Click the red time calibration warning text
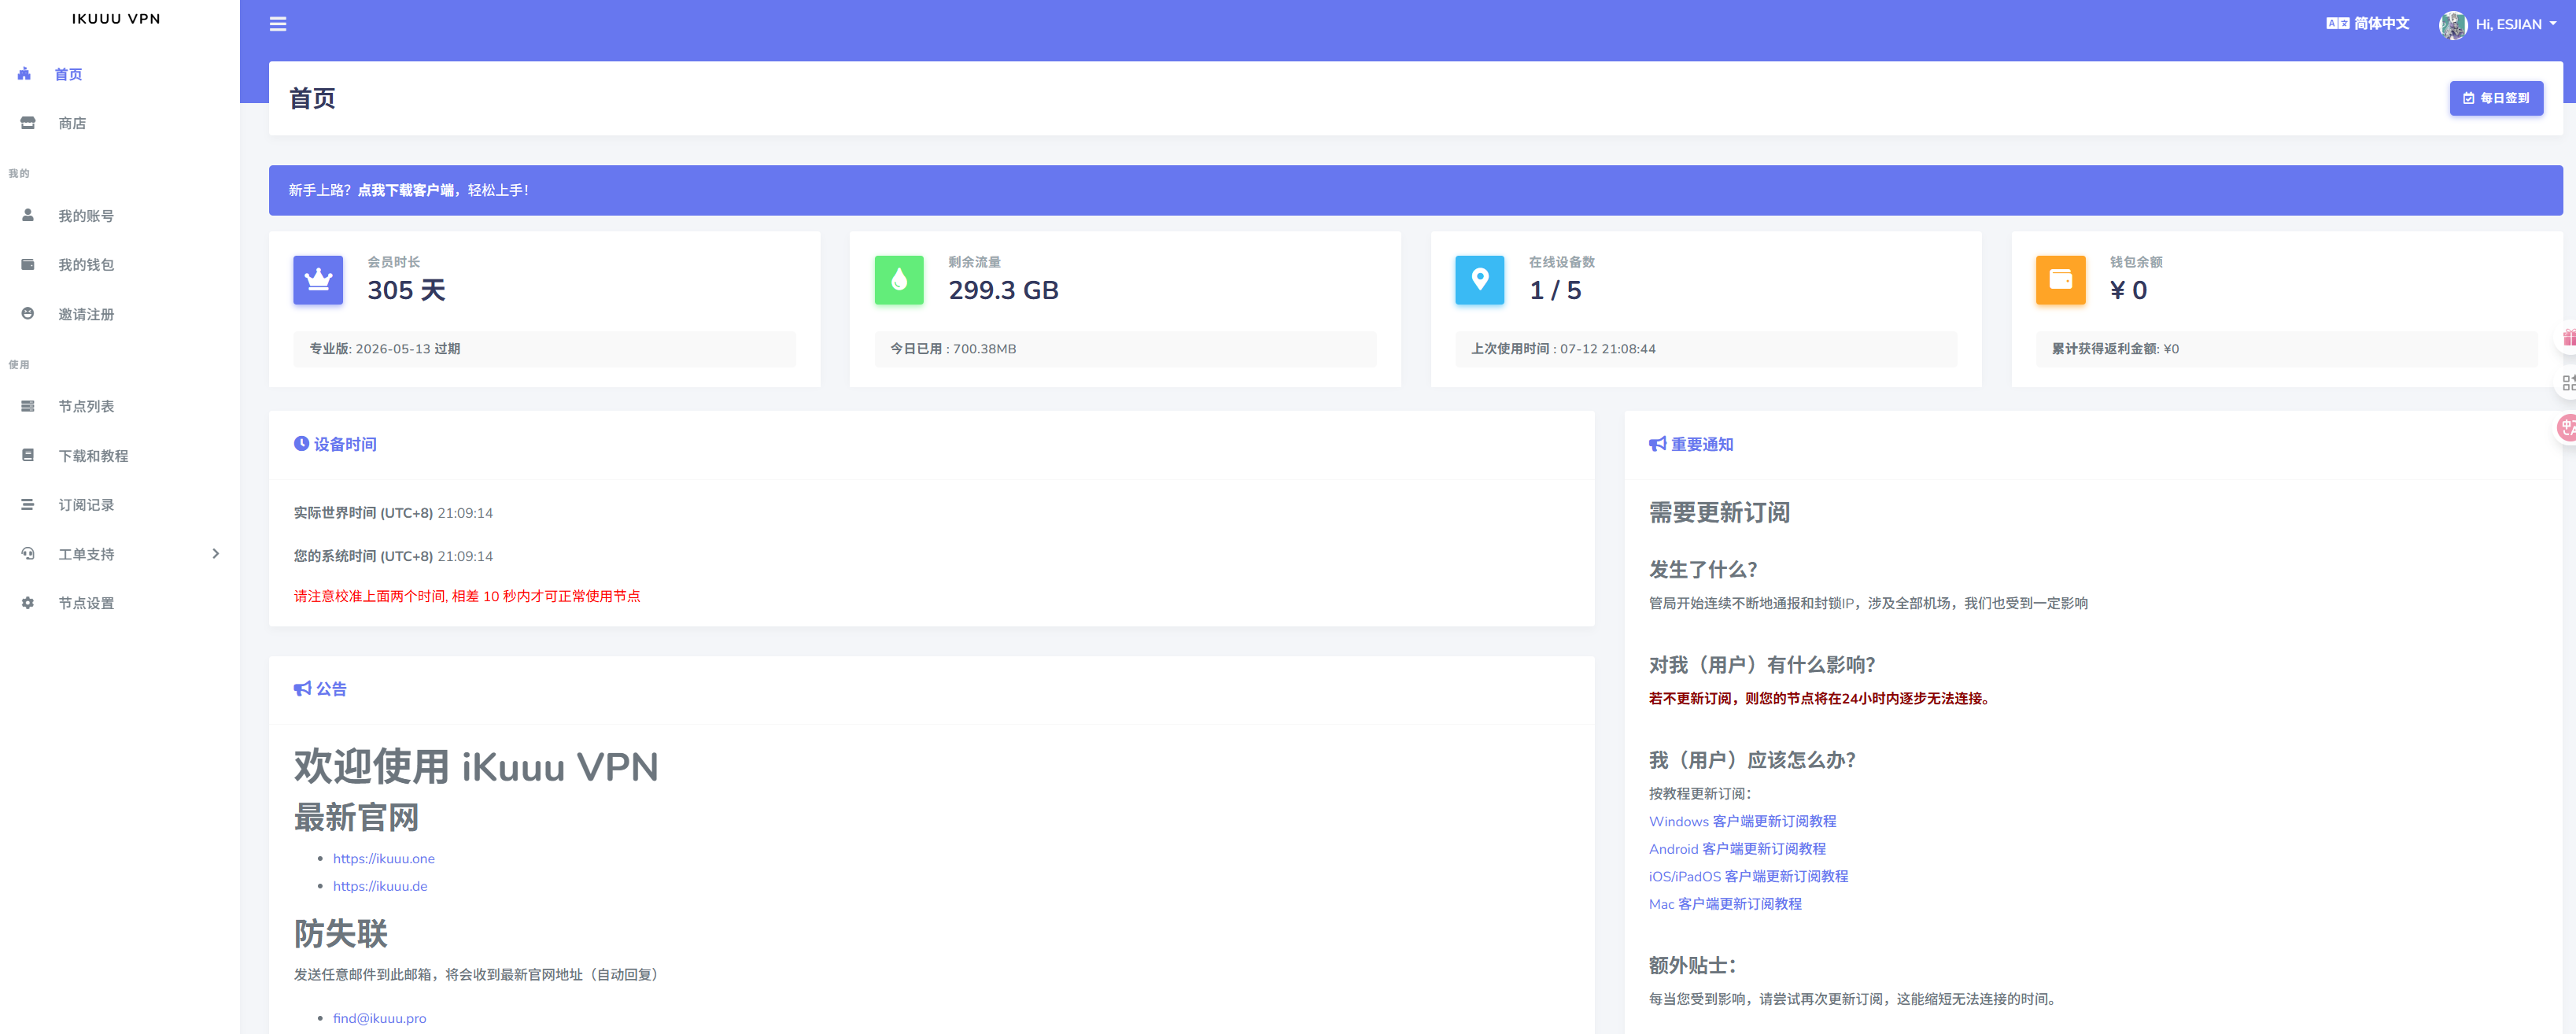2576x1034 pixels. (466, 596)
